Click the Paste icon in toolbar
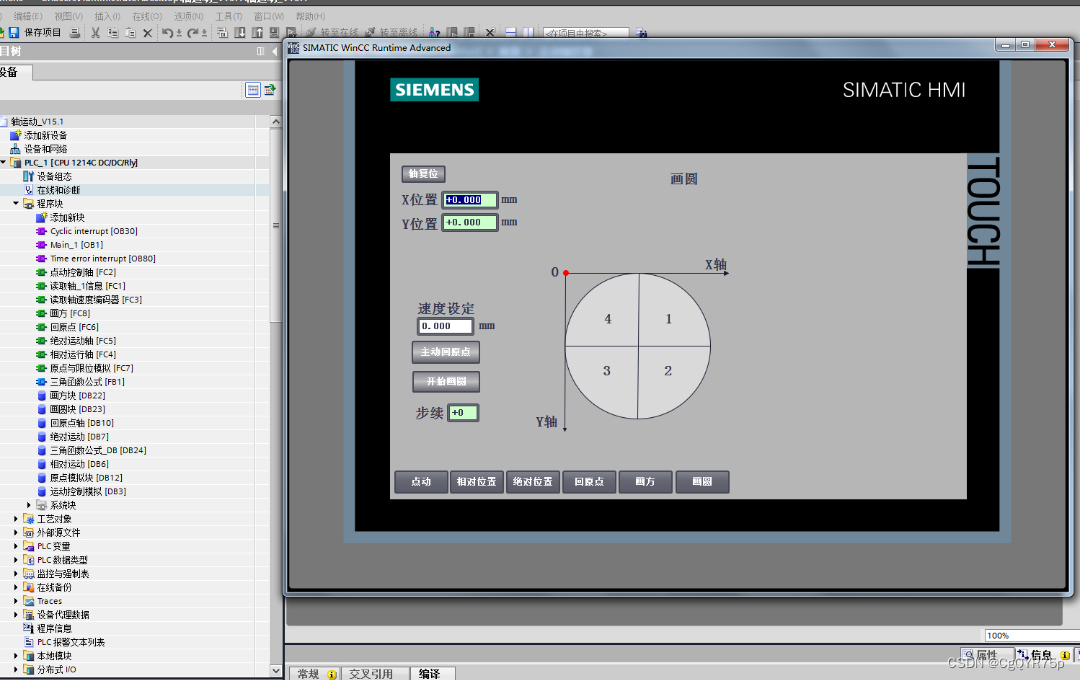1080x680 pixels. click(x=130, y=32)
